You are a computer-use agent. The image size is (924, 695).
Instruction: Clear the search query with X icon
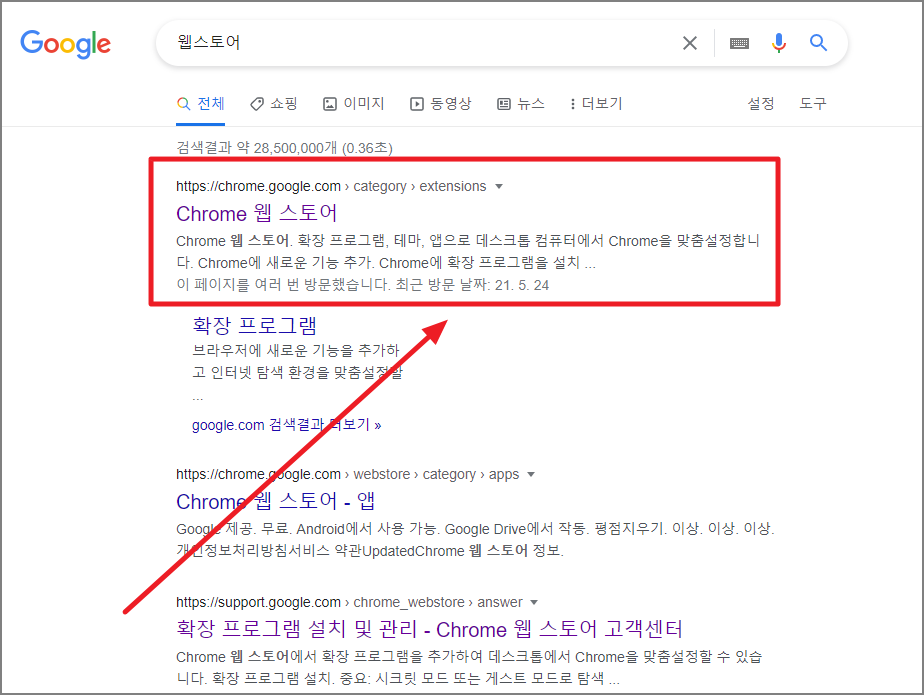[689, 42]
